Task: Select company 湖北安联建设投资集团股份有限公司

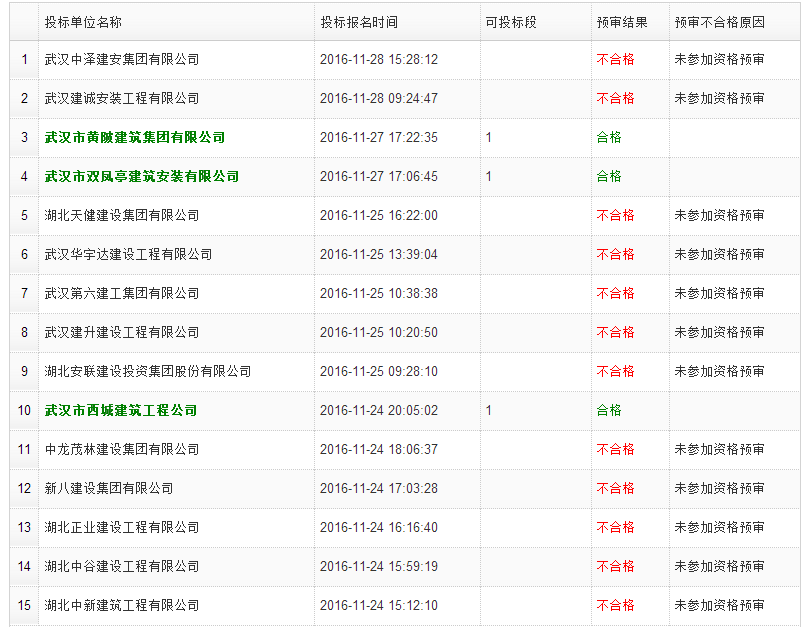Action: (x=148, y=371)
